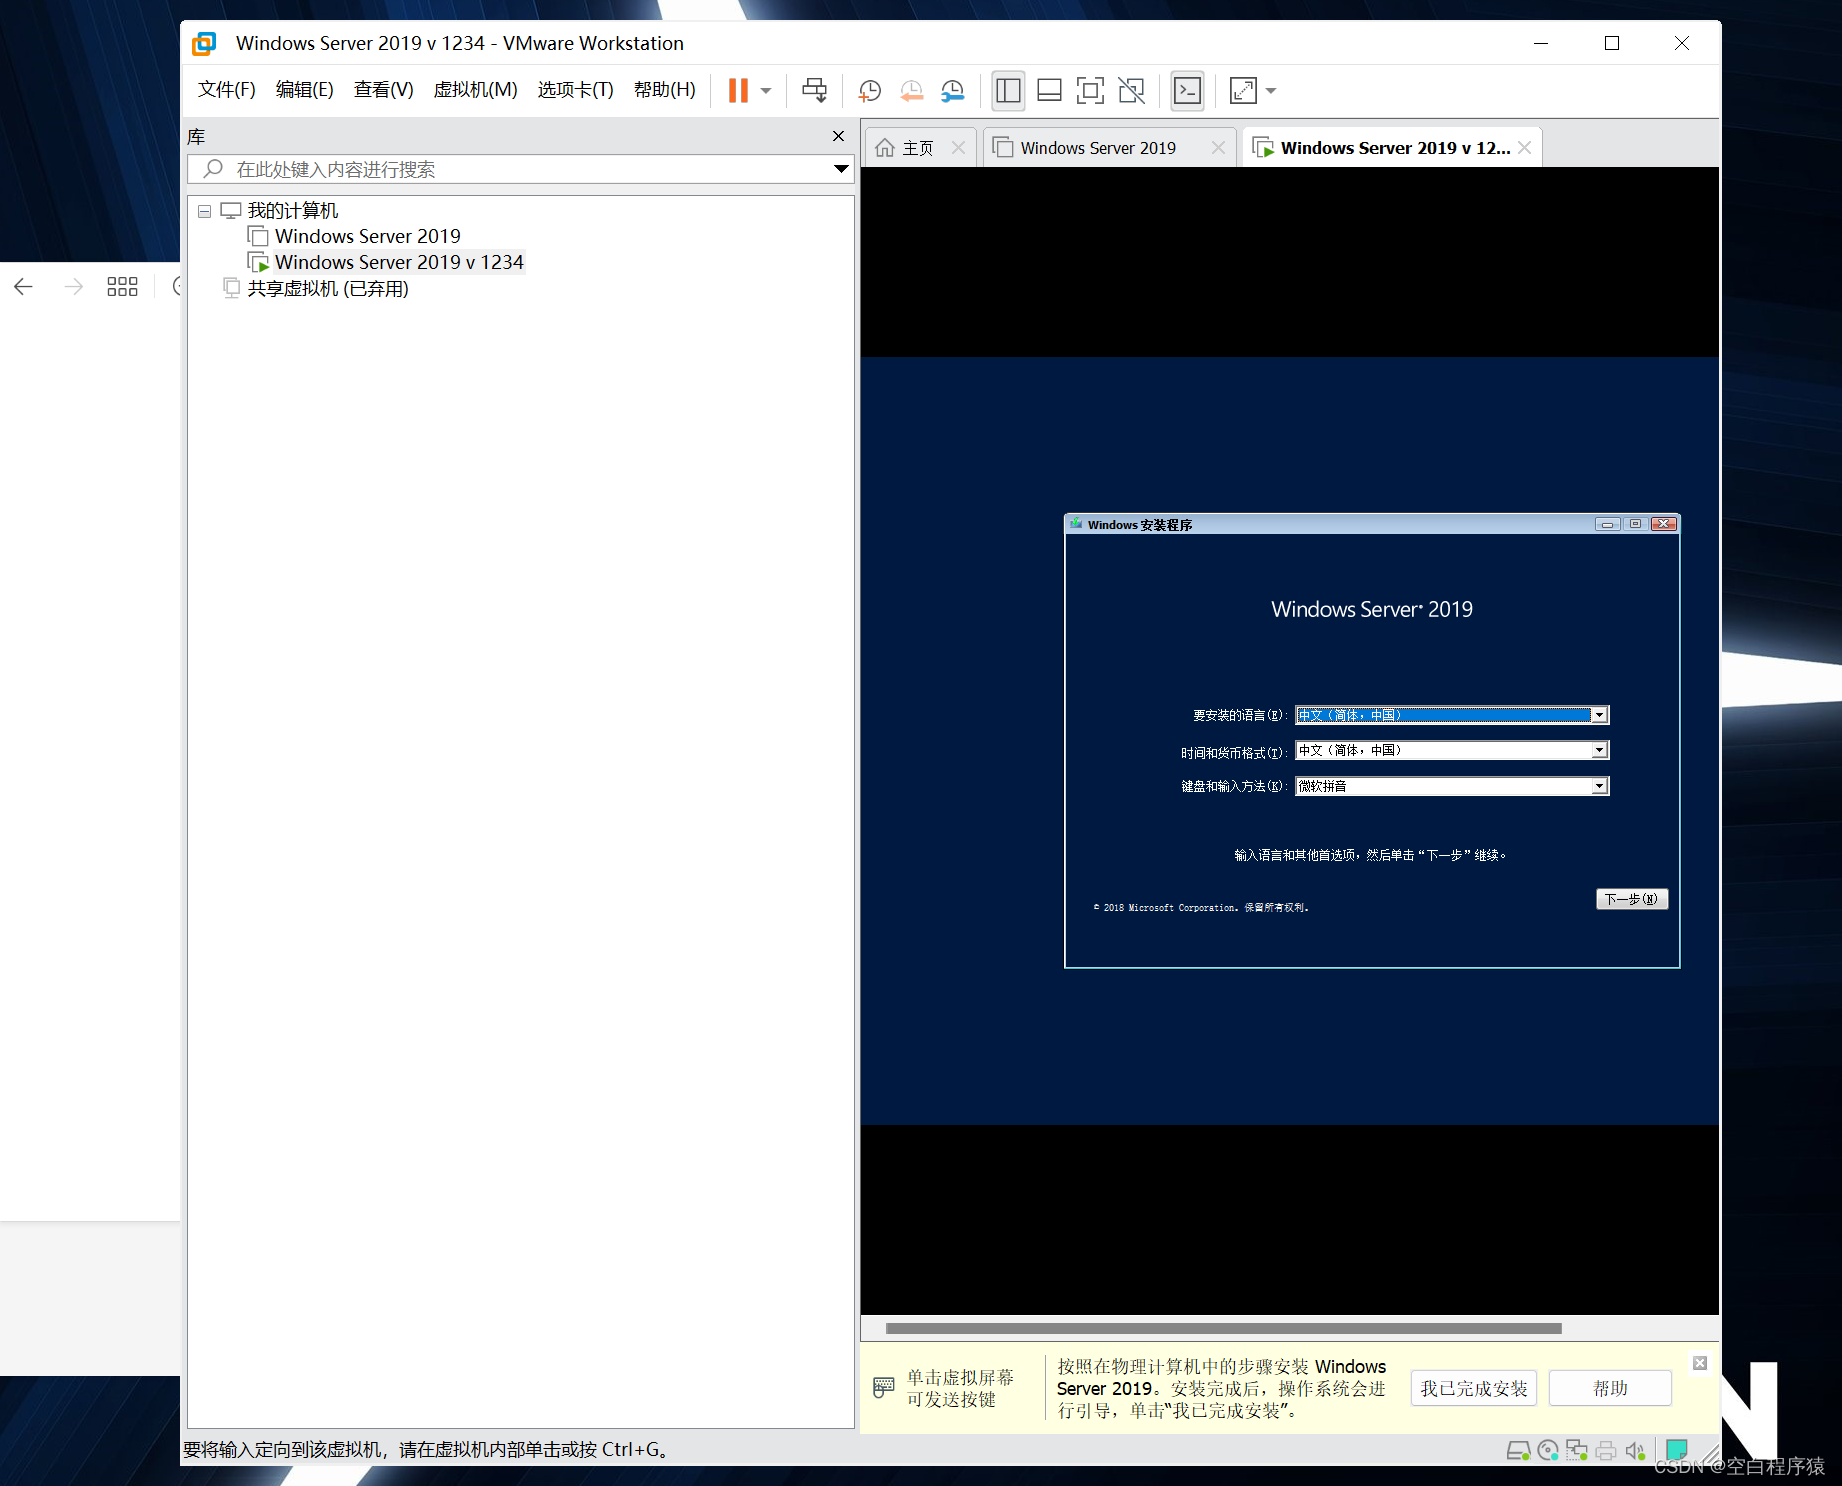This screenshot has width=1842, height=1486.
Task: Open the 文件(F) menu
Action: point(226,90)
